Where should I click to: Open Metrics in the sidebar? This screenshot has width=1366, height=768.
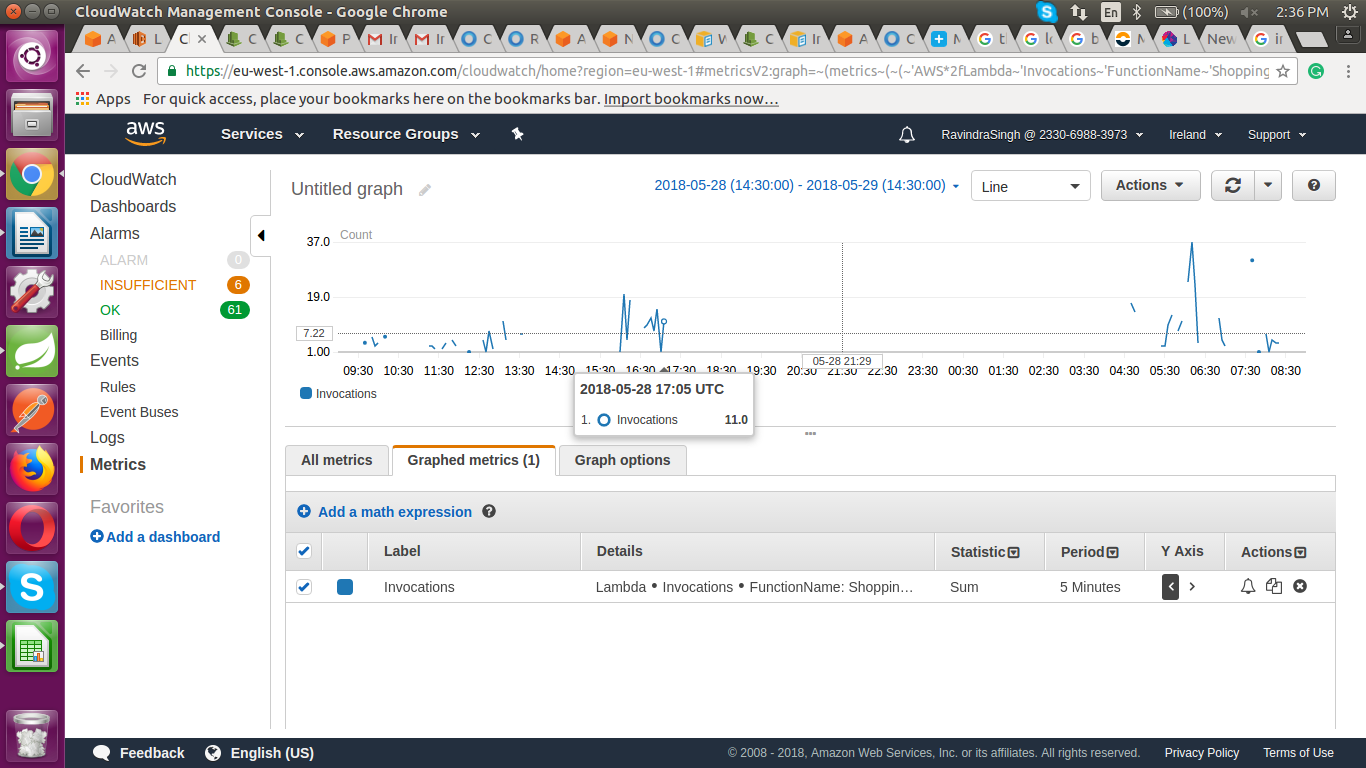coord(118,464)
